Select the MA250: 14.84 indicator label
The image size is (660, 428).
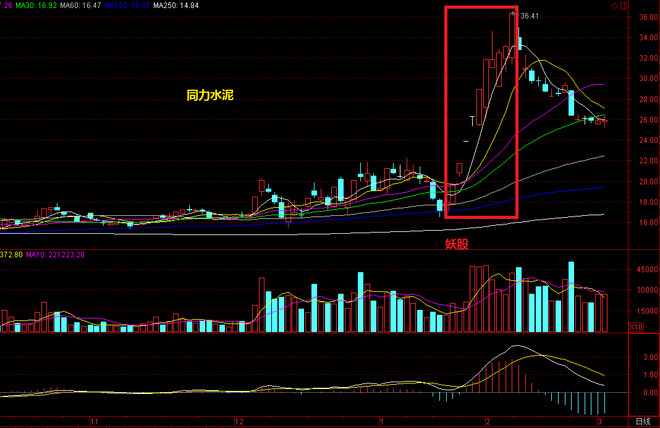176,5
